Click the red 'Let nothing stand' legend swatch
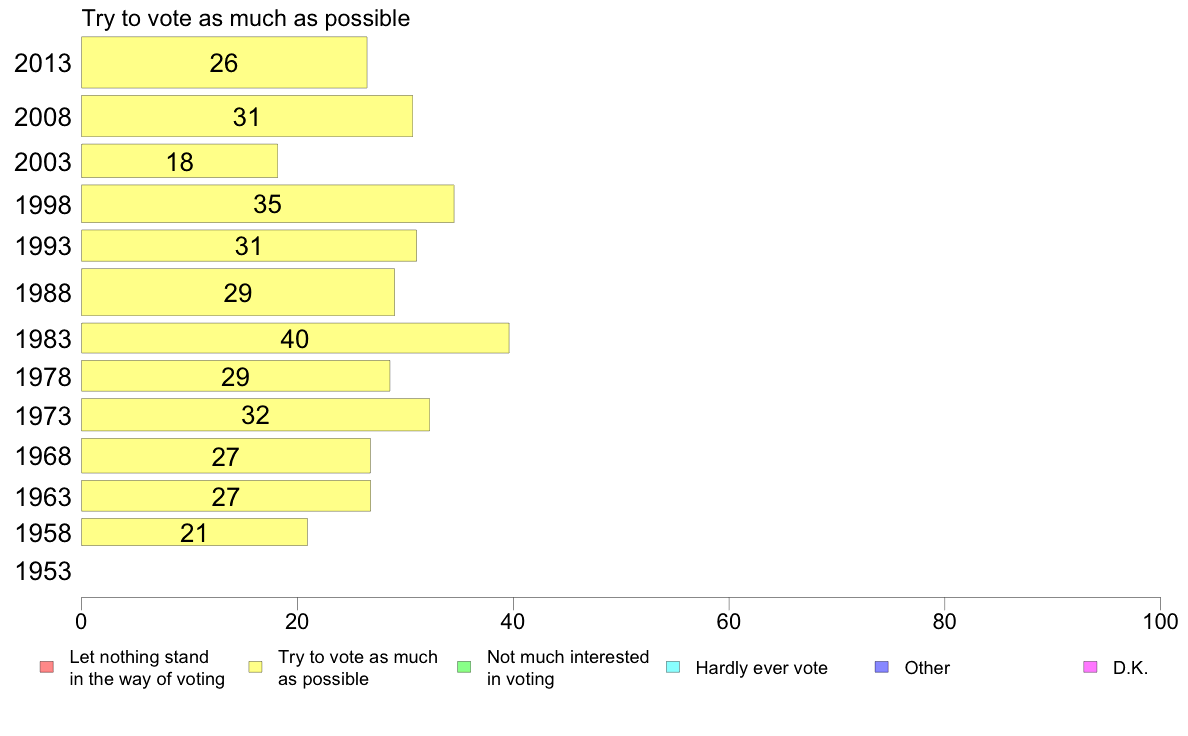Image resolution: width=1188 pixels, height=736 pixels. (47, 667)
